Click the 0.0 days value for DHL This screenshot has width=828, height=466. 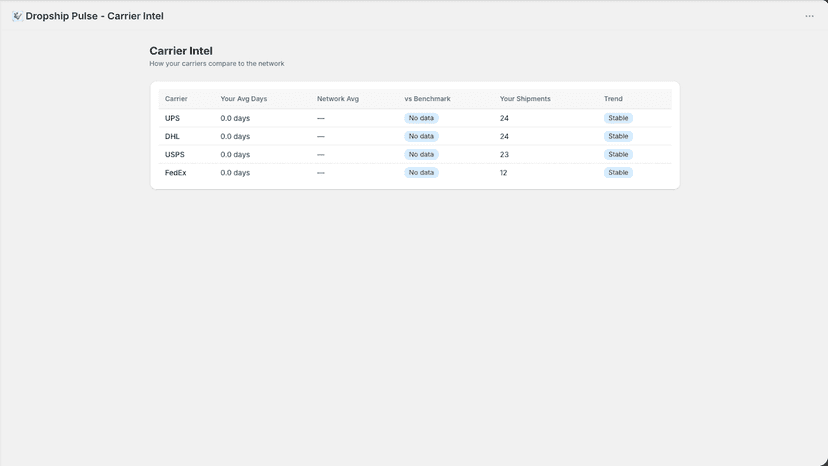point(235,136)
